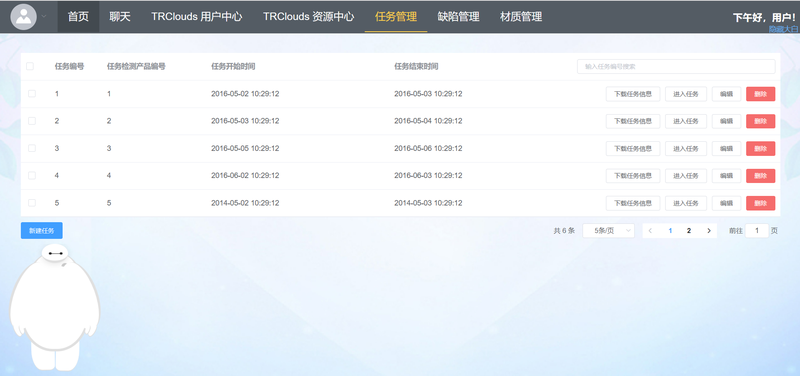Viewport: 800px width, 376px height.
Task: Check the checkbox for task 5
Action: tap(32, 203)
